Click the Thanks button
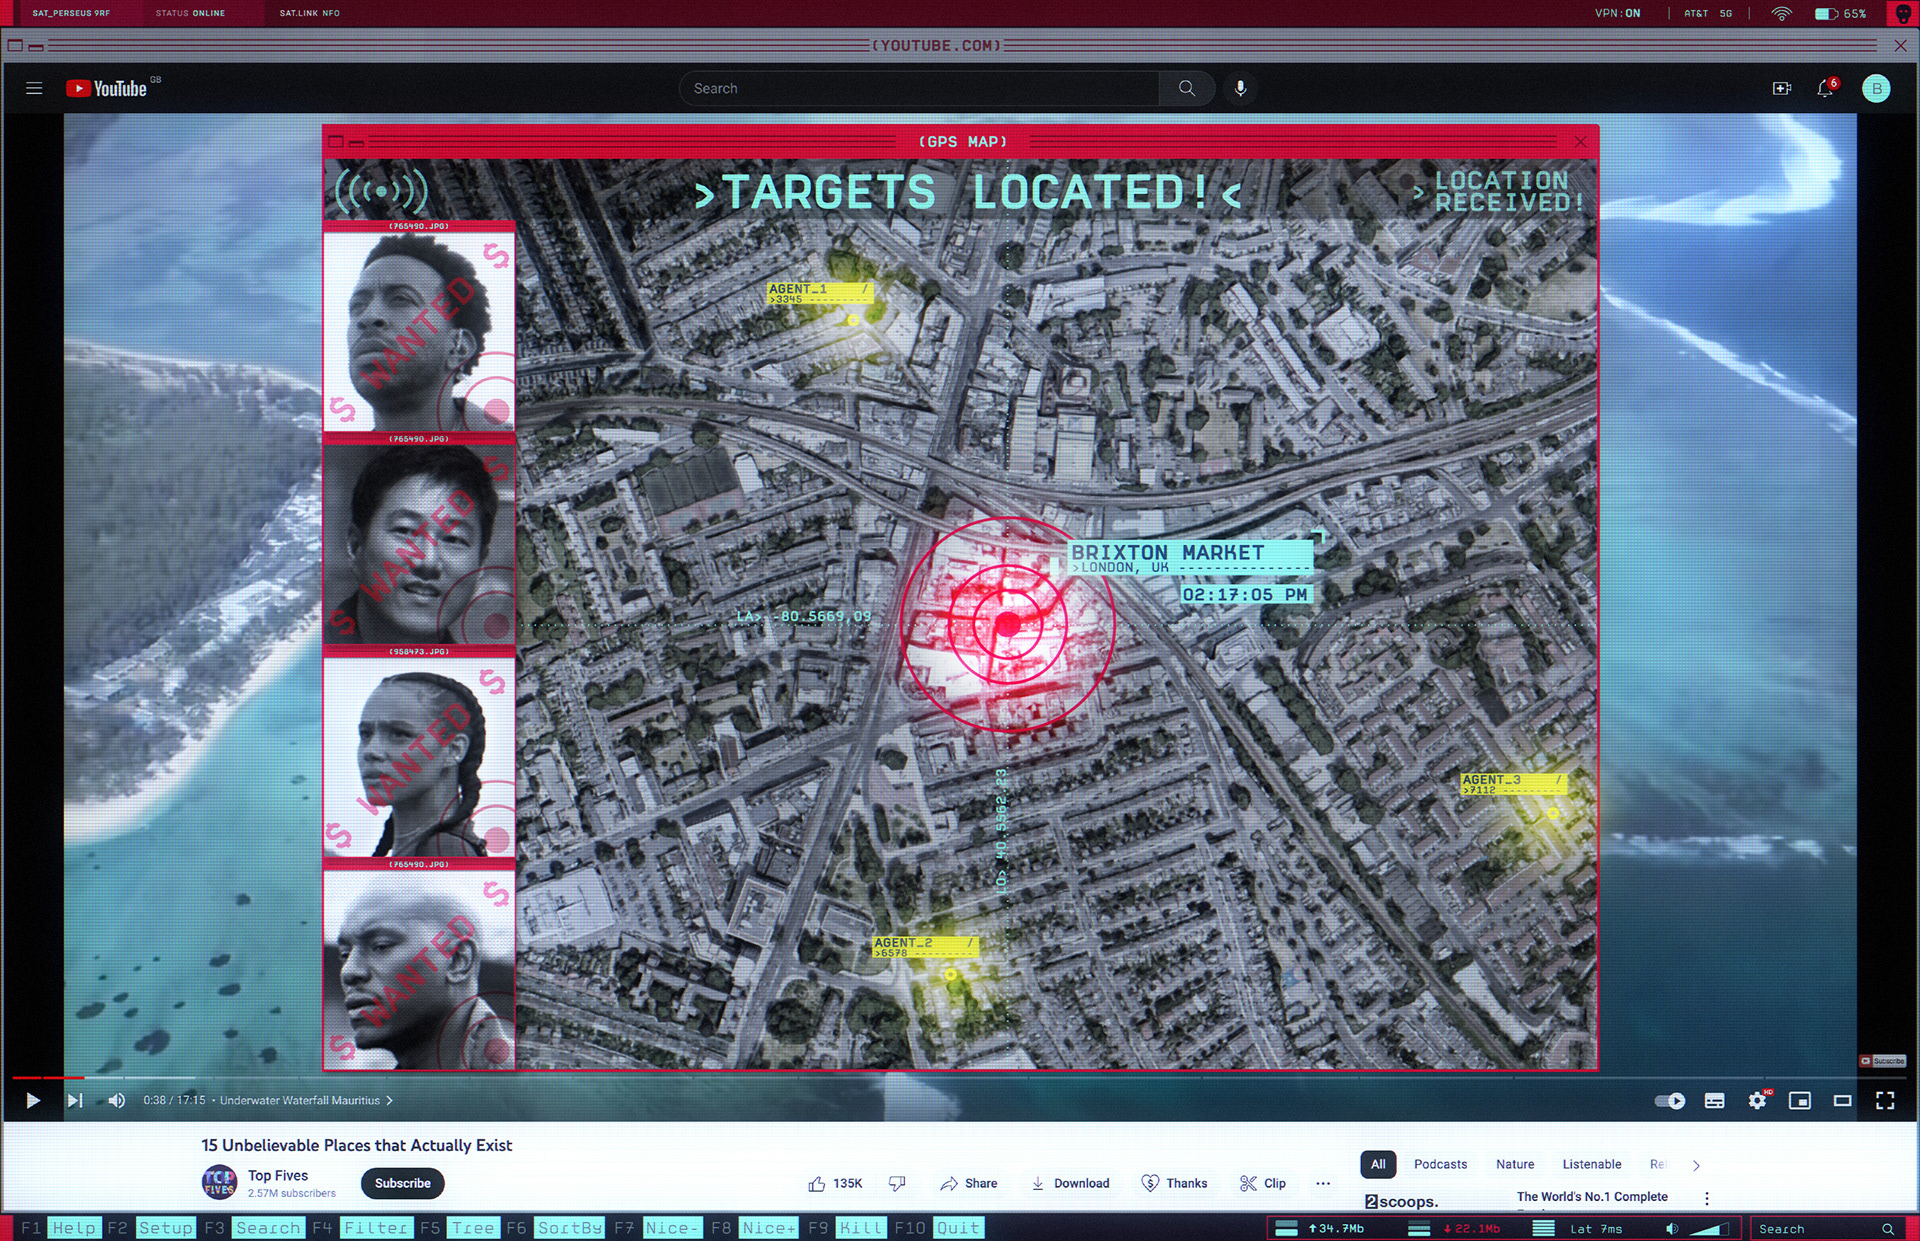Screen dimensions: 1920x1241 pos(1175,1183)
